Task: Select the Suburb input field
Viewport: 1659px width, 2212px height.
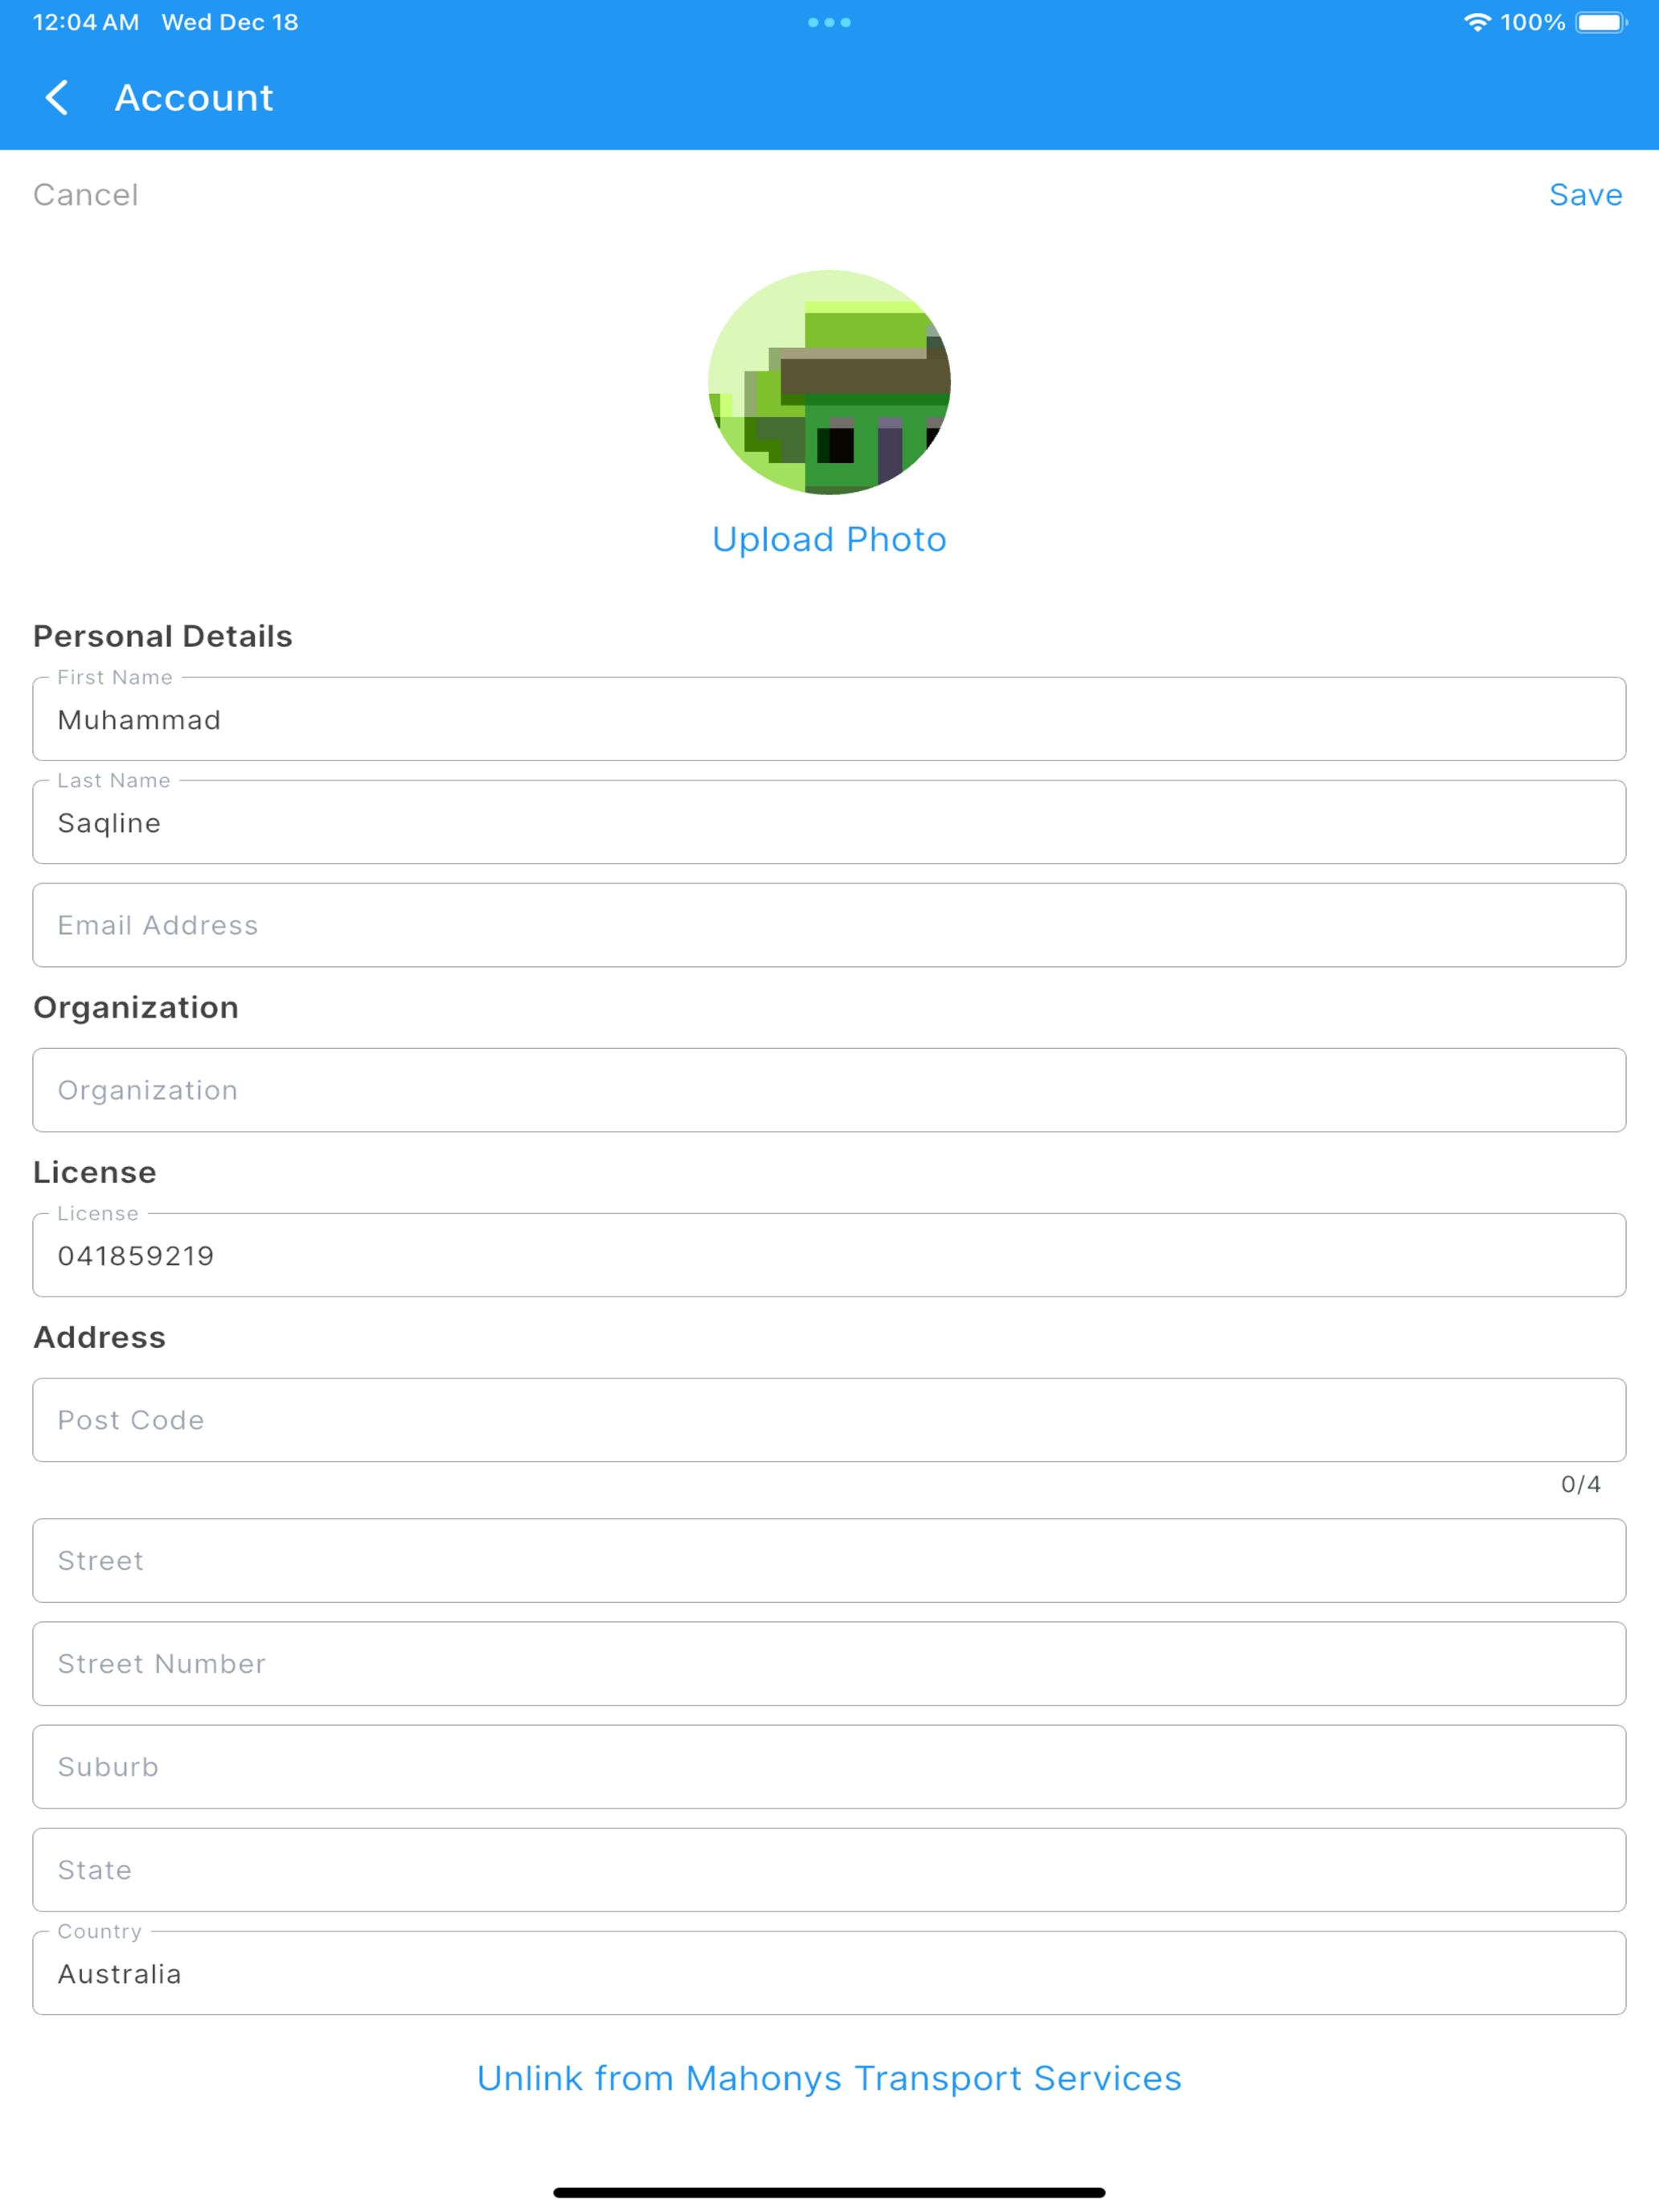Action: click(829, 1766)
